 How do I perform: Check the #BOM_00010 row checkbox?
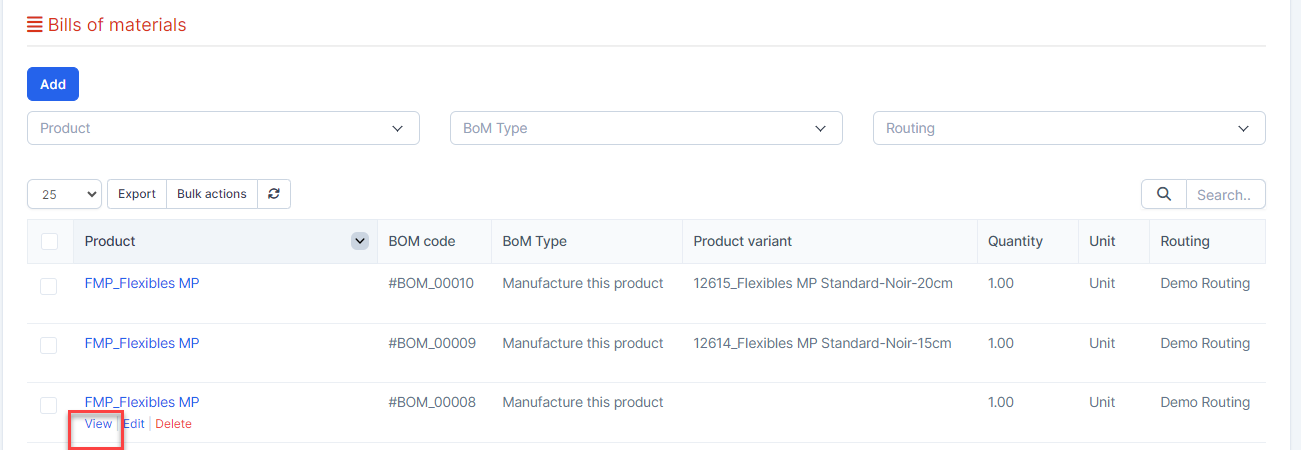coord(49,286)
